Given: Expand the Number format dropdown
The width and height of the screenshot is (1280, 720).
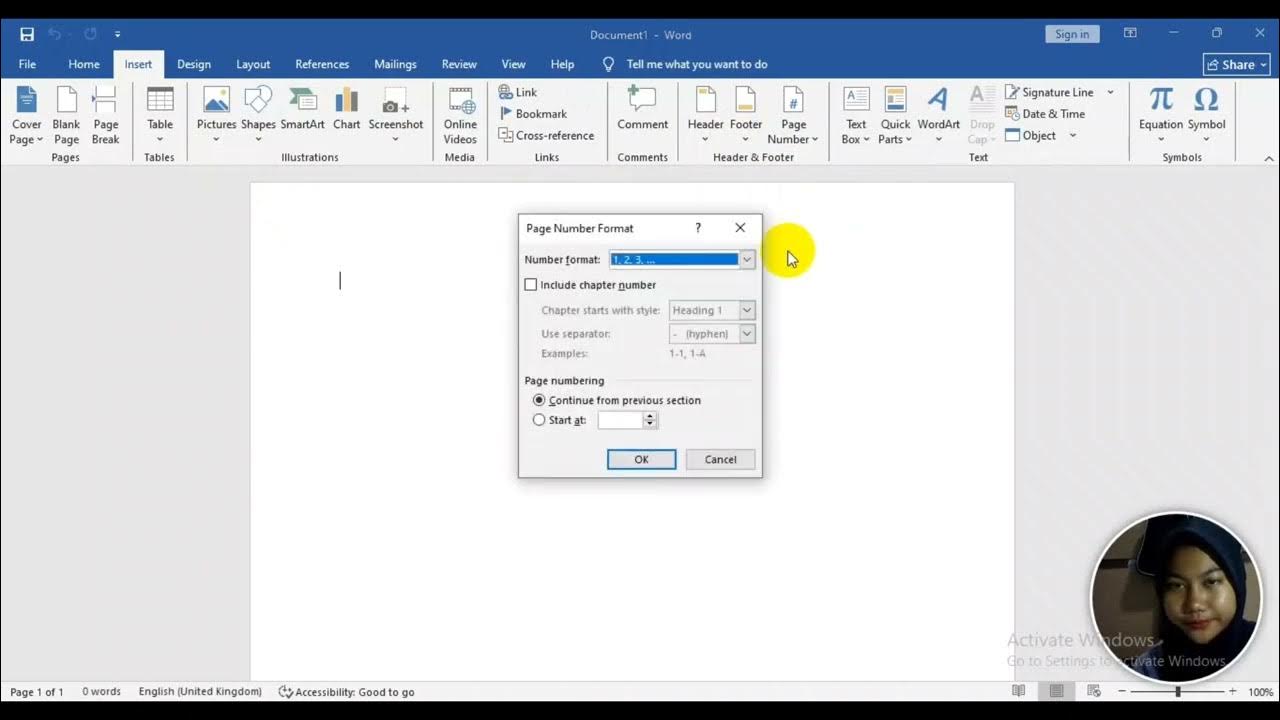Looking at the screenshot, I should click(x=746, y=260).
